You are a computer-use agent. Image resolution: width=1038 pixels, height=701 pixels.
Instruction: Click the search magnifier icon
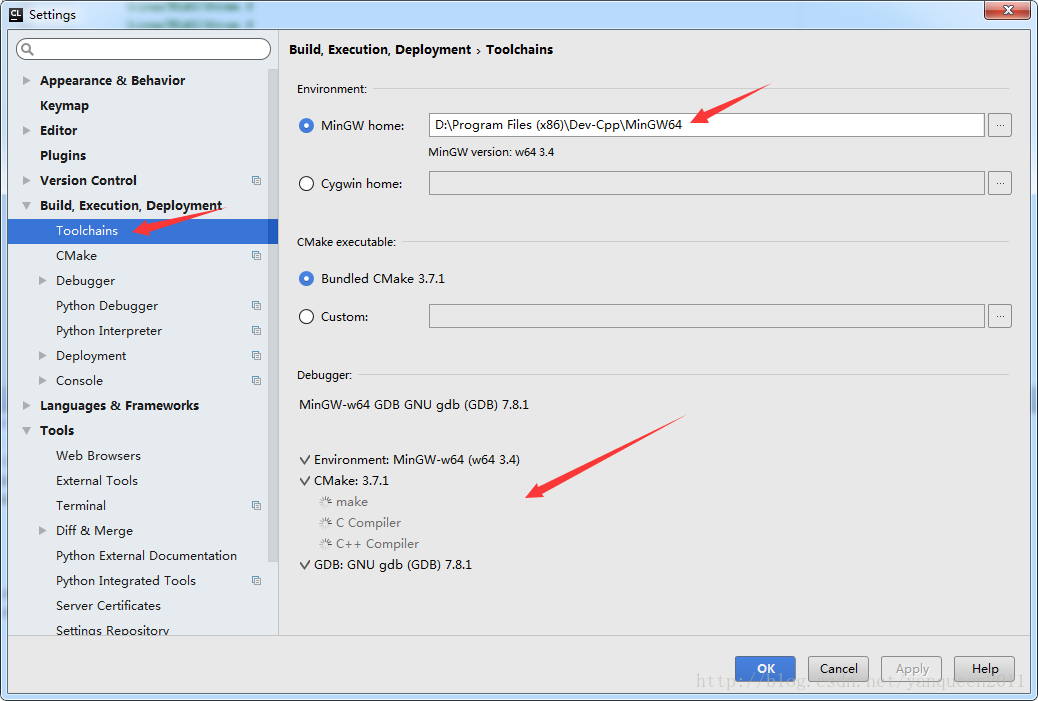point(27,49)
